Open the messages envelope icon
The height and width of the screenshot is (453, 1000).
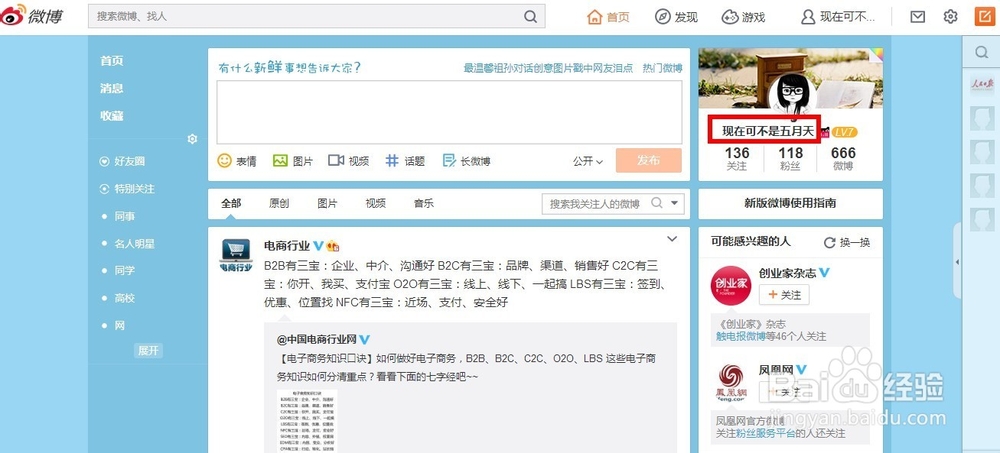tap(918, 17)
